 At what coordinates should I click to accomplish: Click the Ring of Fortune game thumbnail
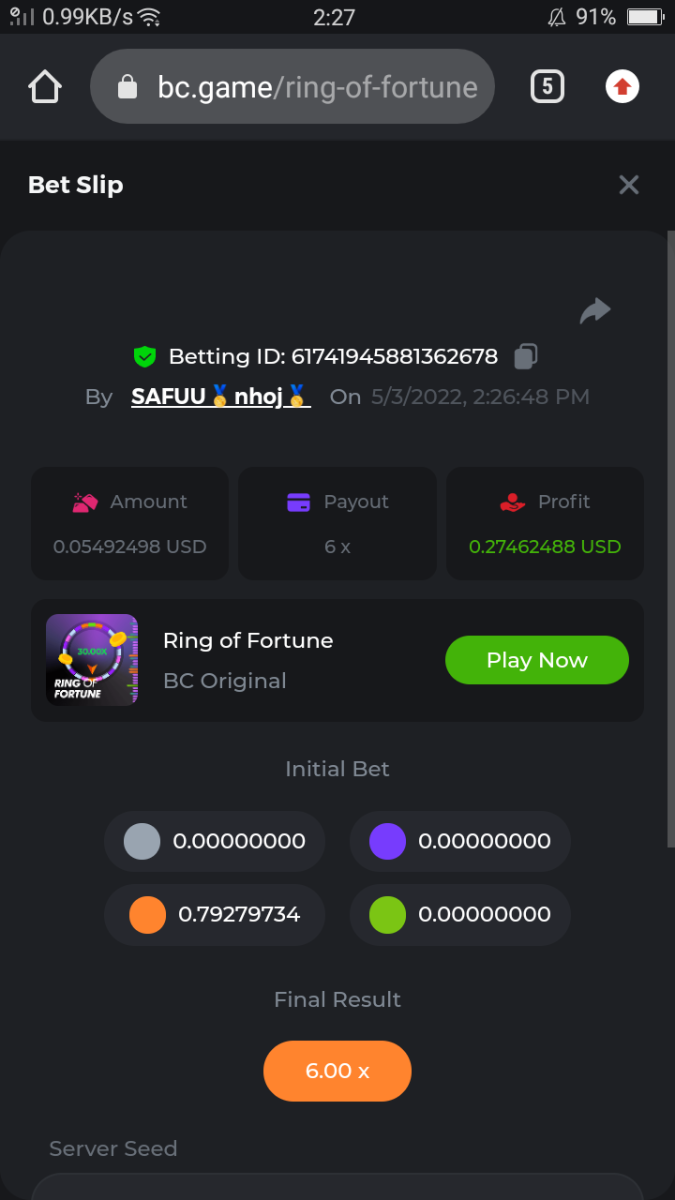pos(92,660)
